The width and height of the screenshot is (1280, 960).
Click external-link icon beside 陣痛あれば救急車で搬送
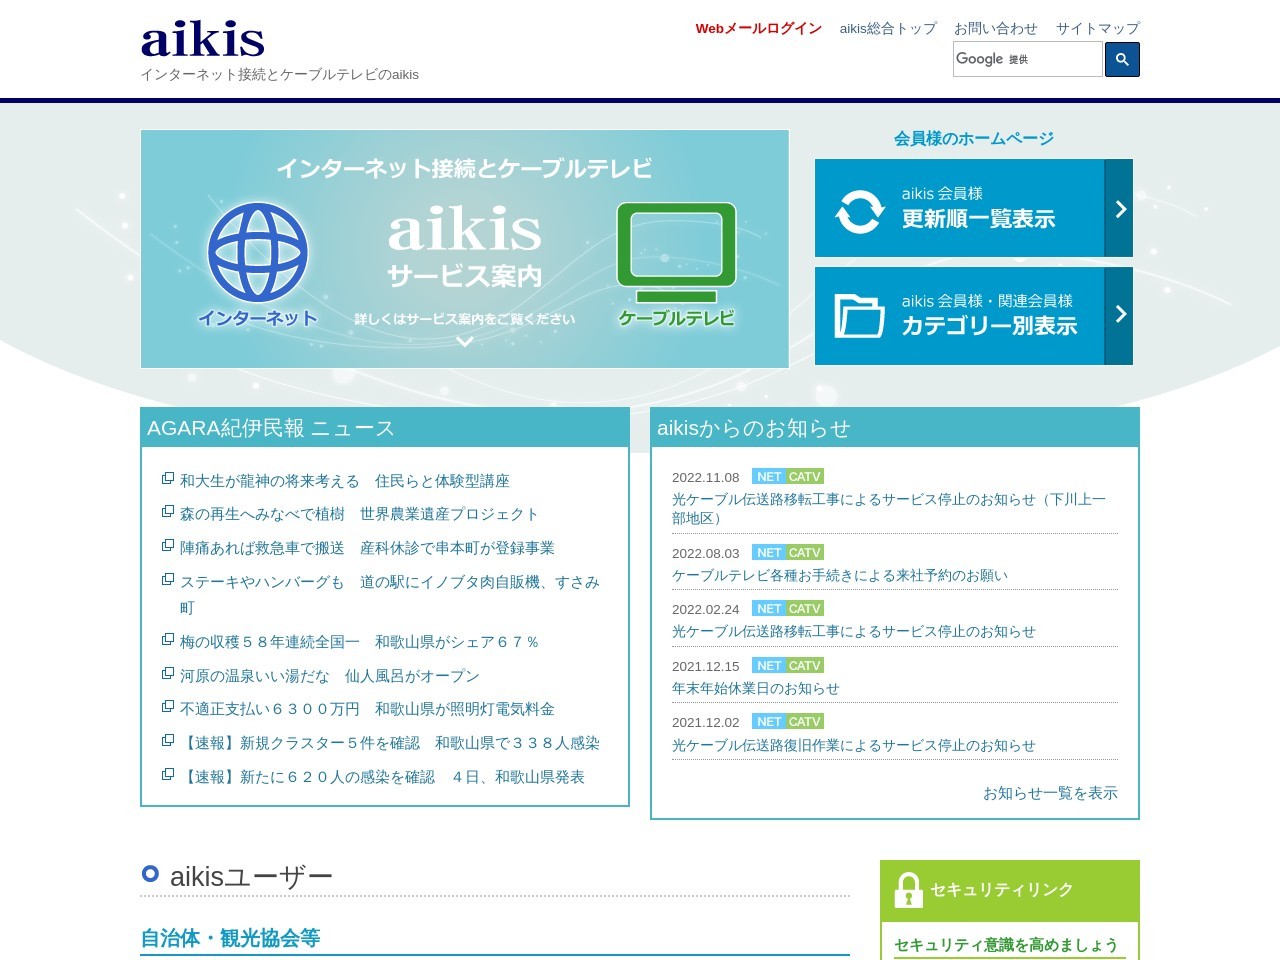168,546
